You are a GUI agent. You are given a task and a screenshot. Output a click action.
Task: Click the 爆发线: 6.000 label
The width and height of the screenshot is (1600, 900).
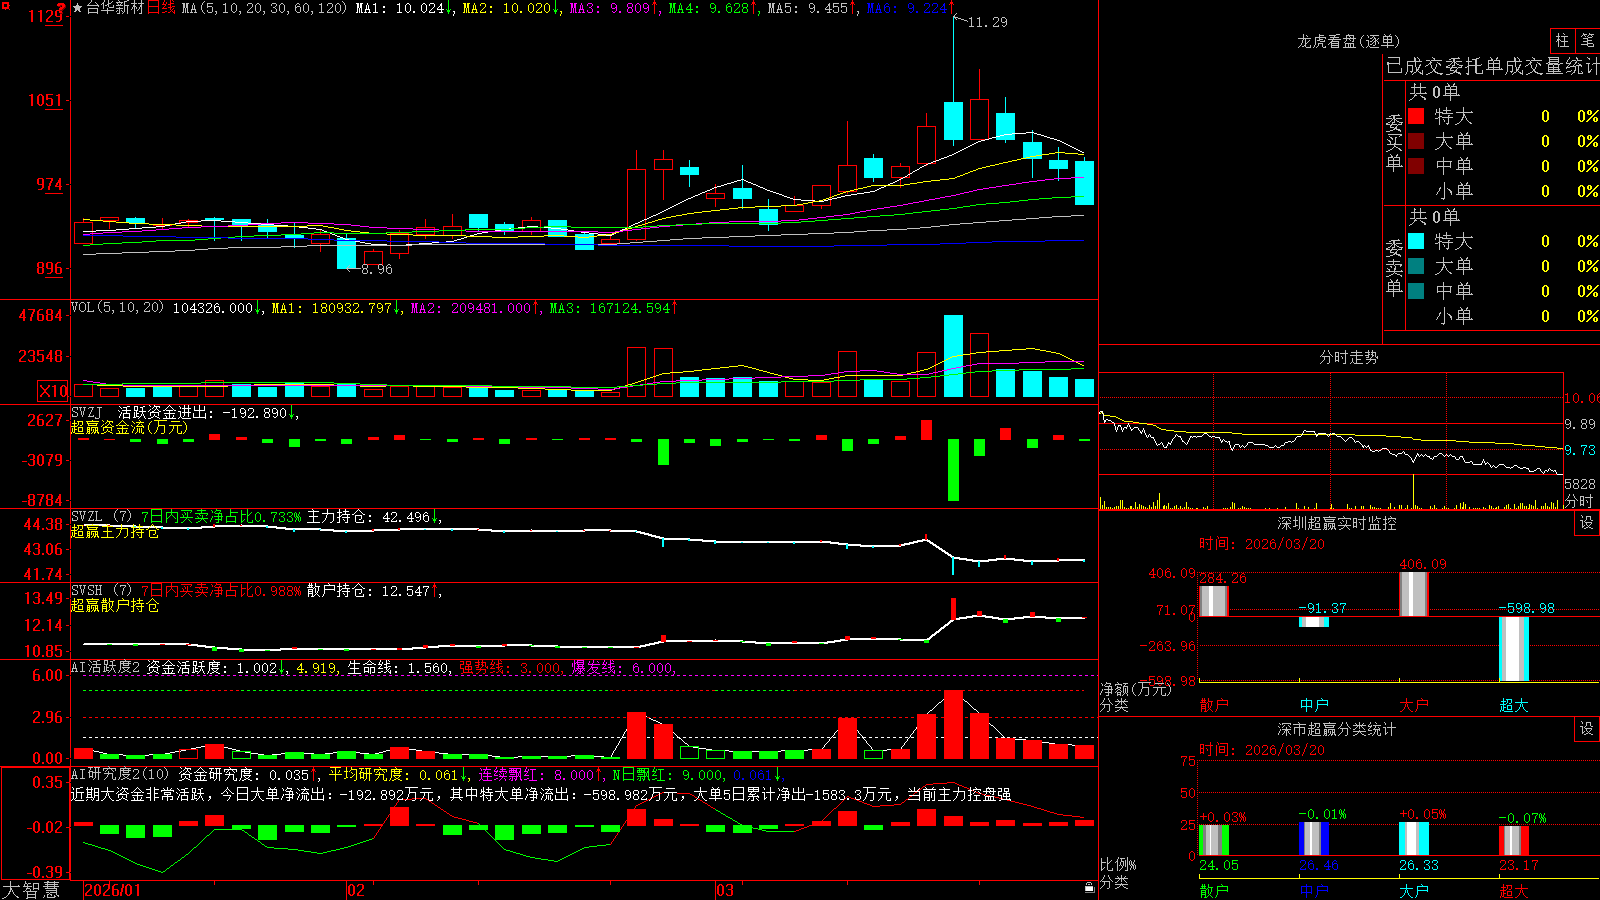(622, 668)
